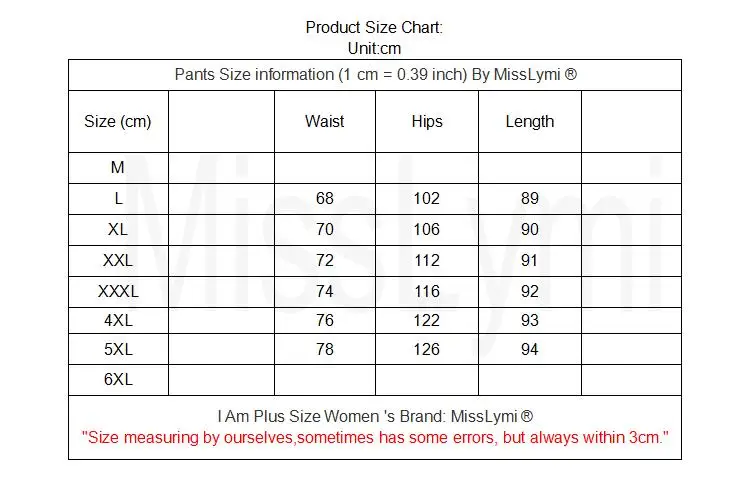Screen dimensions: 750x500
Task: Click the 4XL hips value 122
Action: coord(427,320)
